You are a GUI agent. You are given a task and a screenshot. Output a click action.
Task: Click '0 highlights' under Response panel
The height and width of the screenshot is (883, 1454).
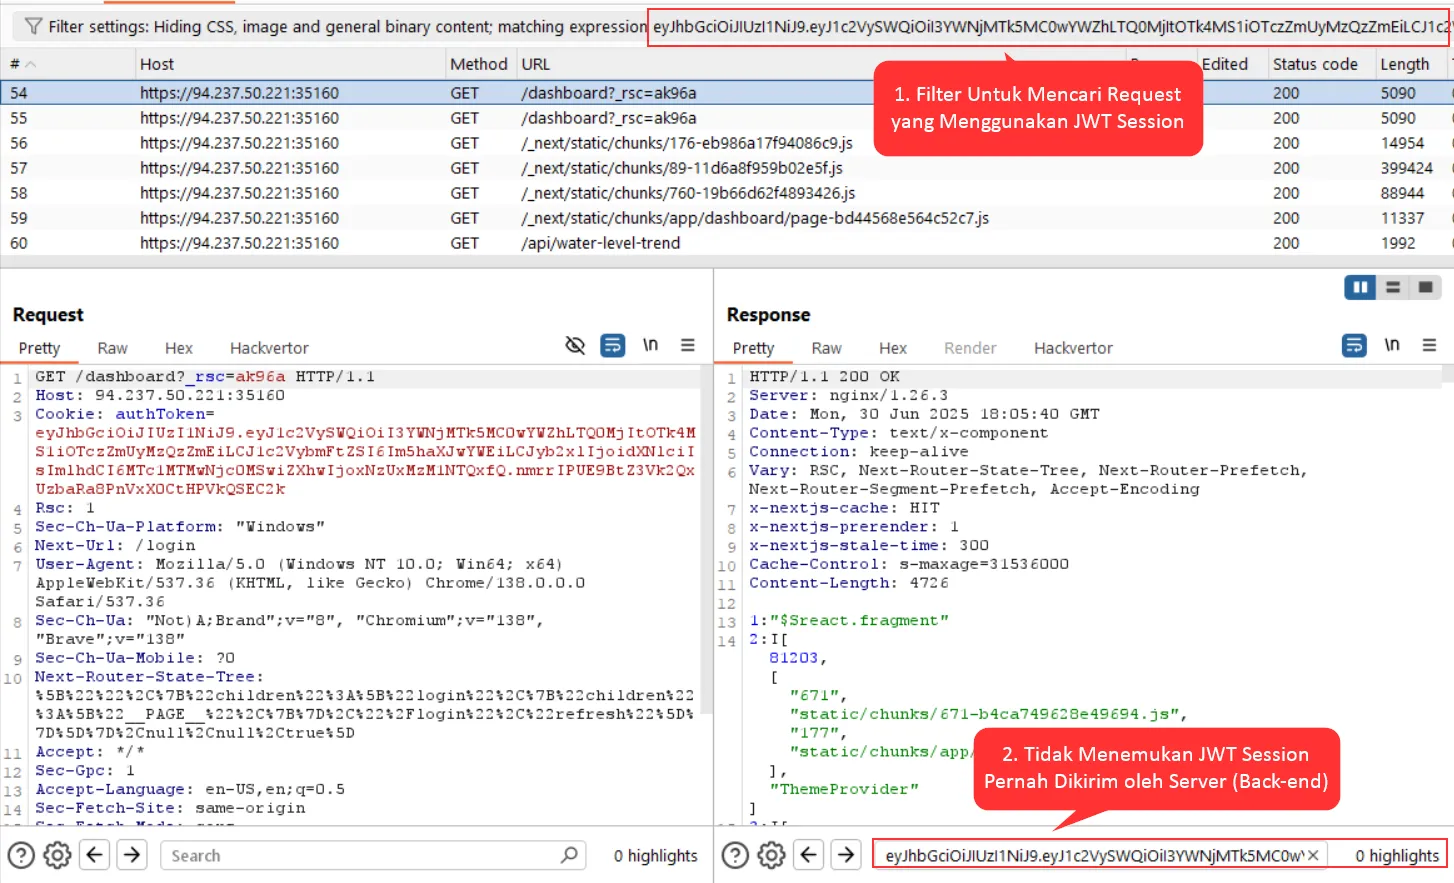coord(1397,856)
